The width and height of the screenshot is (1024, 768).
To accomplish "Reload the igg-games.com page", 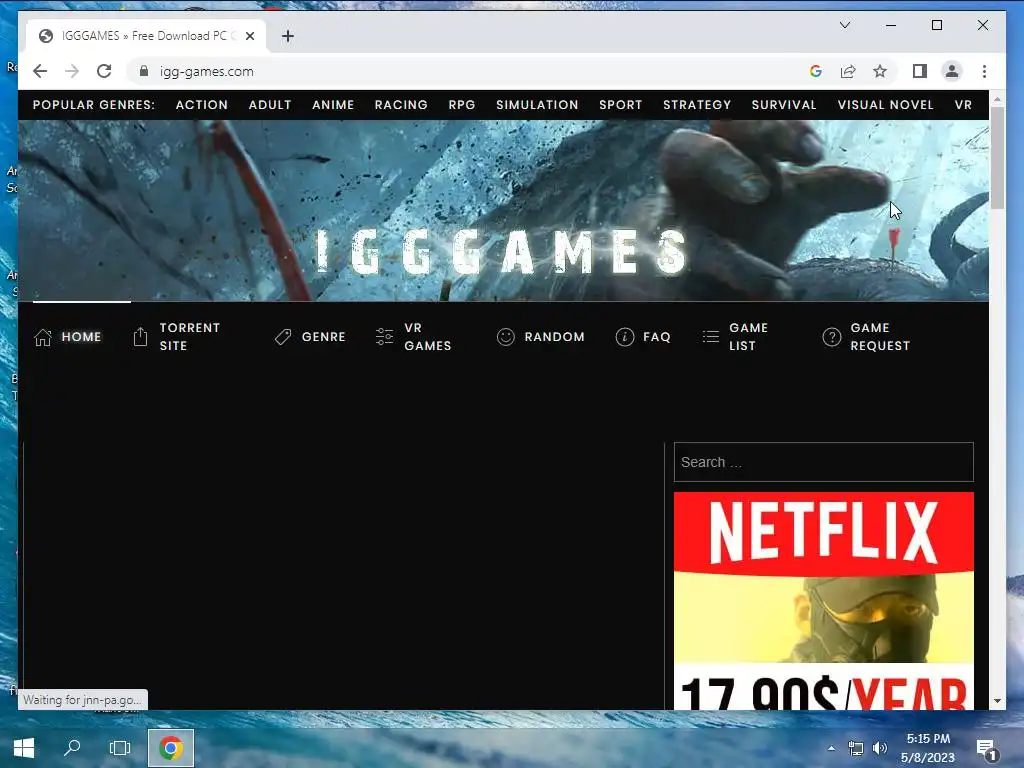I will pos(104,71).
